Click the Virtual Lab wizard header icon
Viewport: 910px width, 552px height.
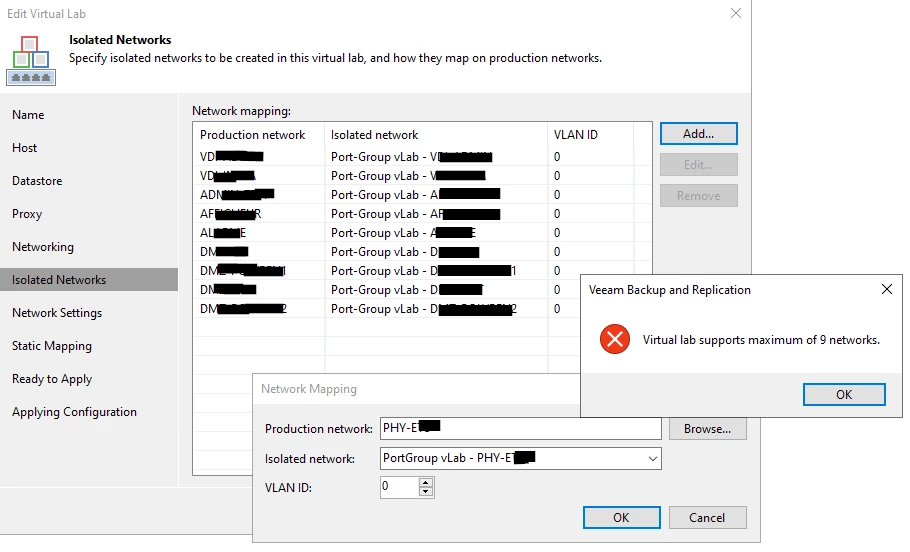(x=31, y=60)
